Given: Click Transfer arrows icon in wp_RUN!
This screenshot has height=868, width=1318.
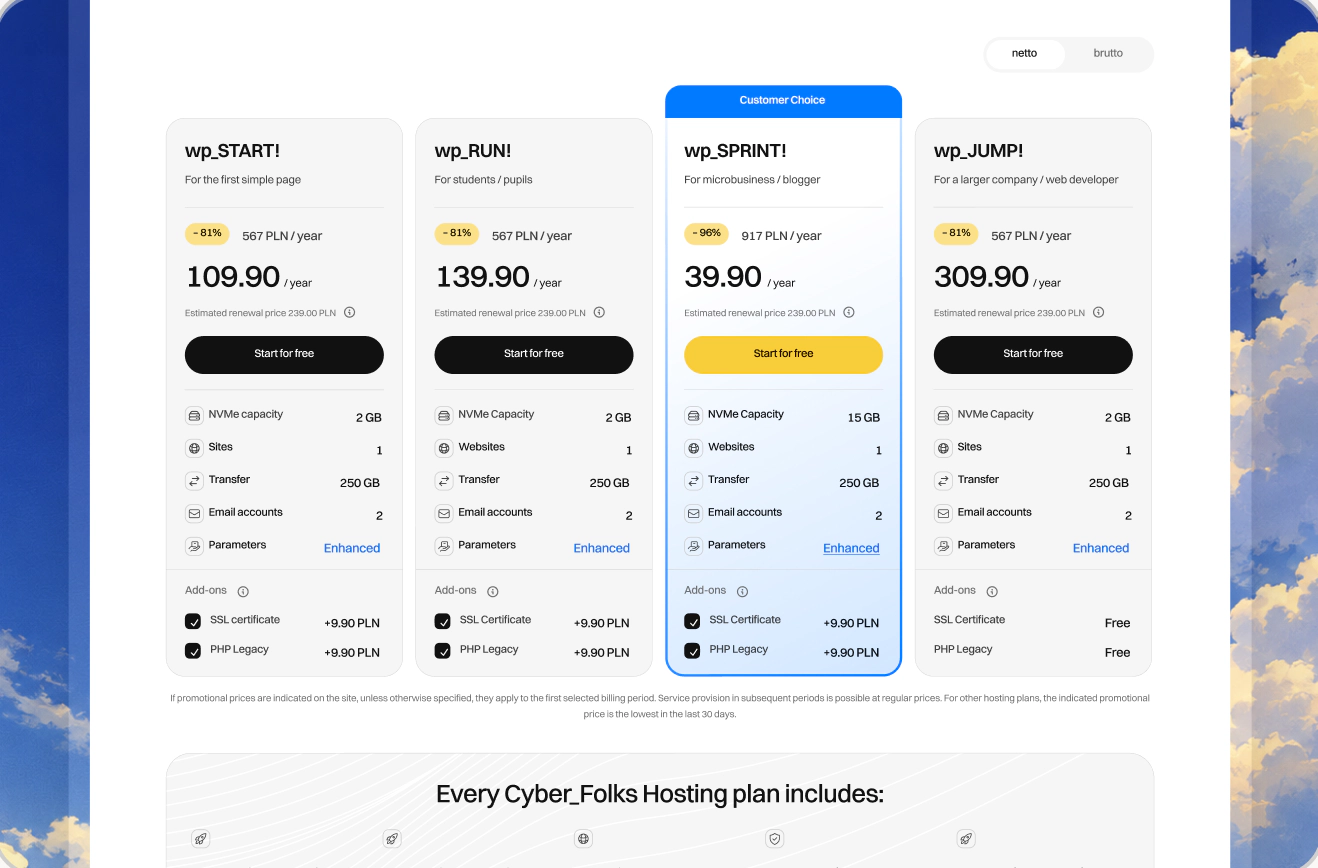Looking at the screenshot, I should (x=444, y=481).
